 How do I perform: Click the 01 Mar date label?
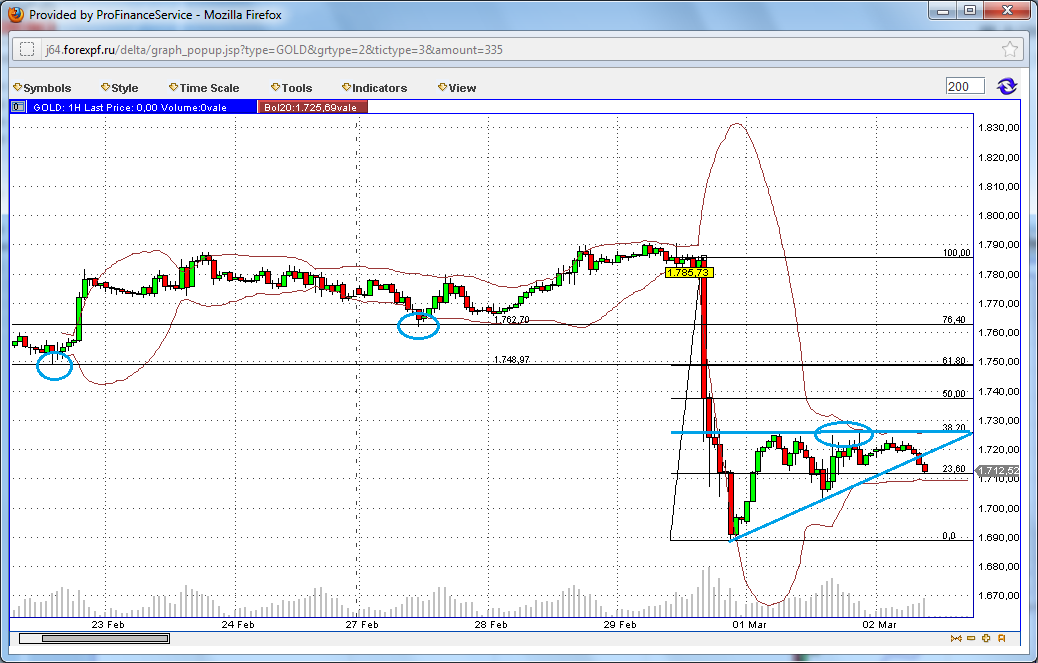749,625
